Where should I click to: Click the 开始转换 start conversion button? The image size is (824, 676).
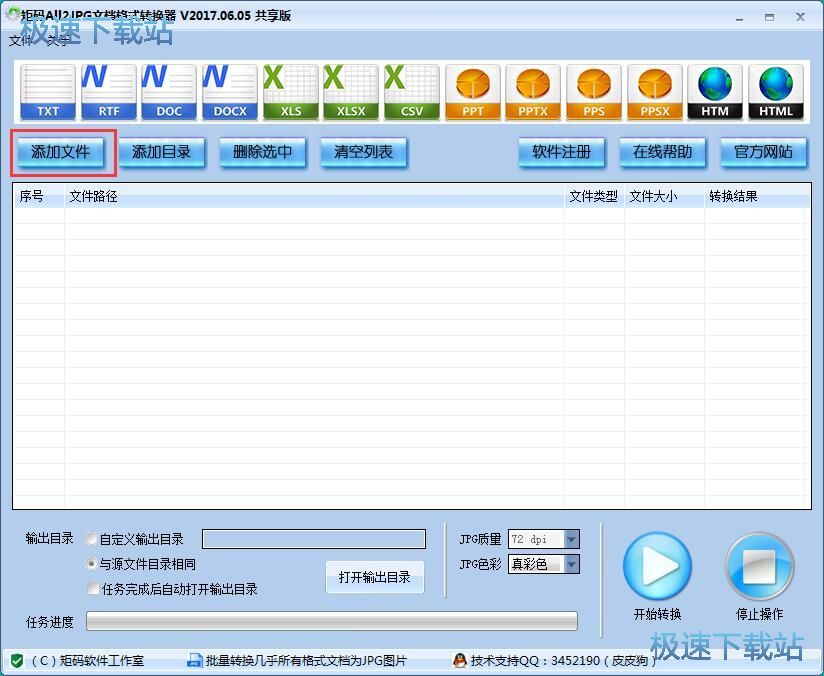(658, 565)
